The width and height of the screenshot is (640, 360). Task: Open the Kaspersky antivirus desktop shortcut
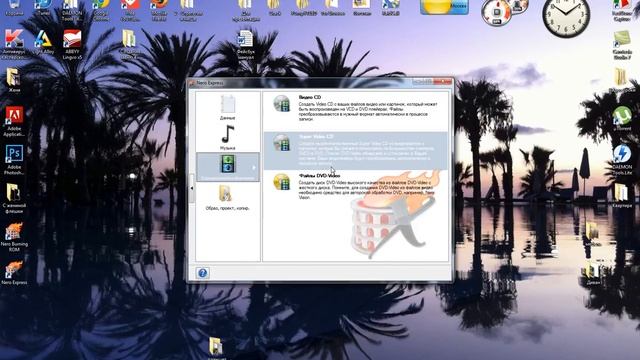coord(14,44)
